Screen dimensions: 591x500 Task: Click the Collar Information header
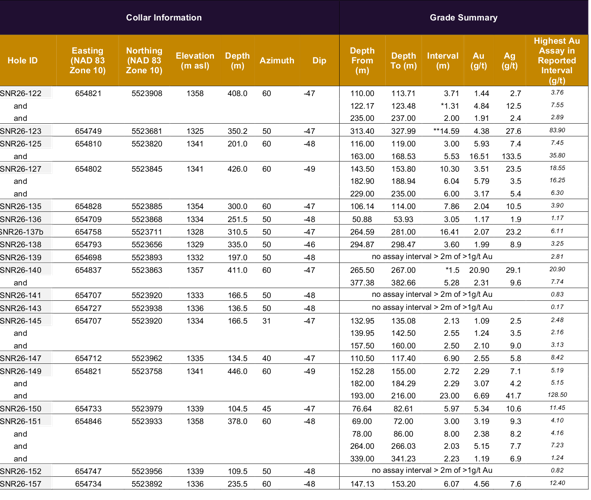point(164,18)
